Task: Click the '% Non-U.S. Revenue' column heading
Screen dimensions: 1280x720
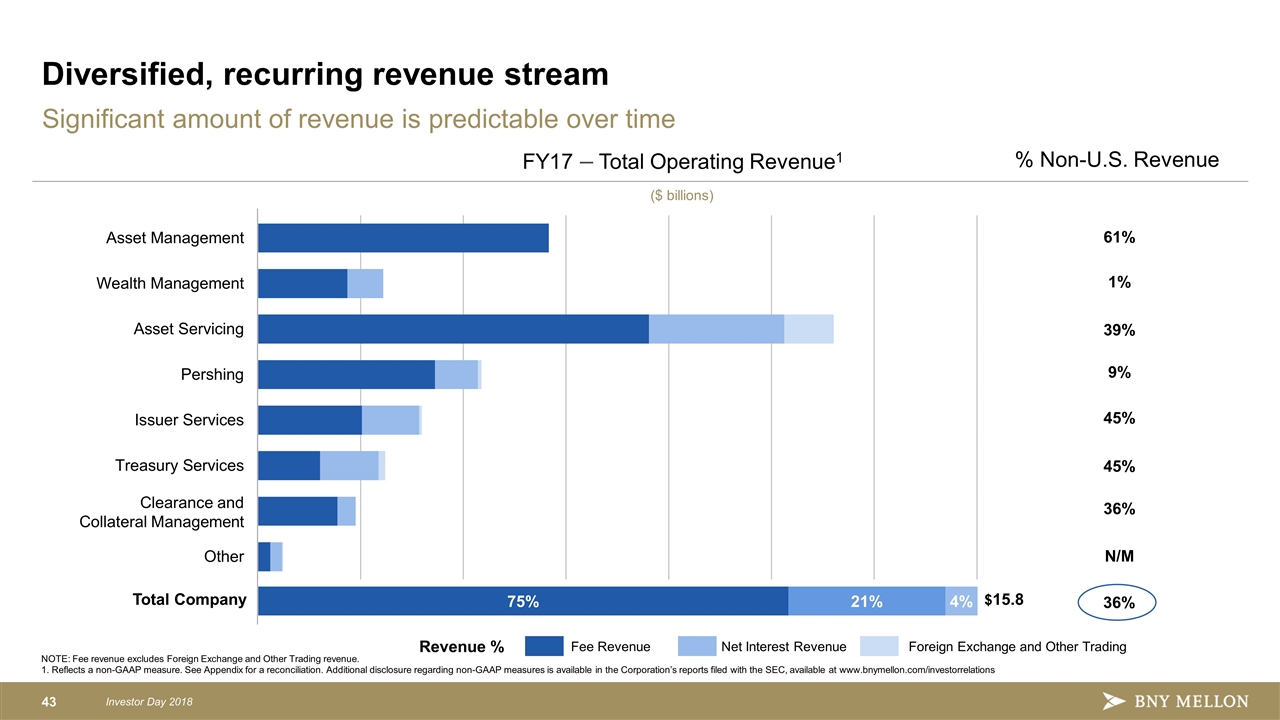Action: pyautogui.click(x=1117, y=159)
